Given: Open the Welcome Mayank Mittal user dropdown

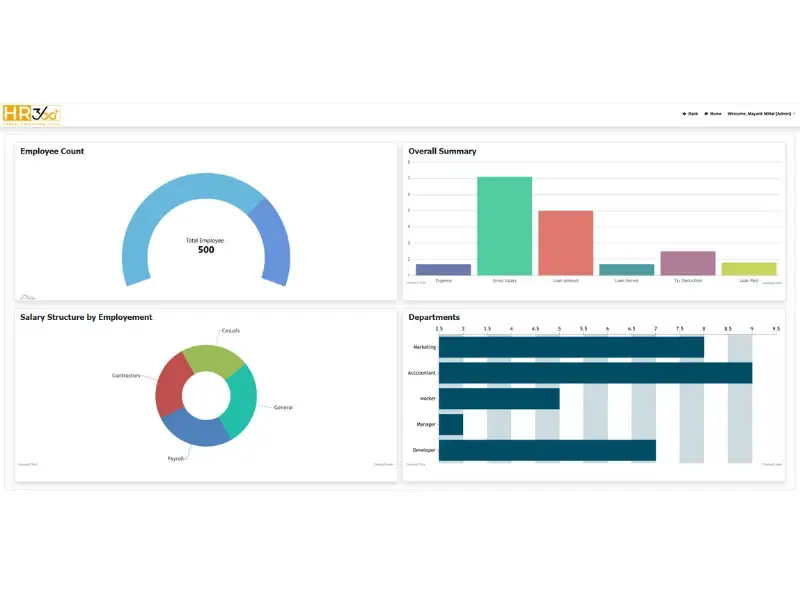Looking at the screenshot, I should tap(761, 114).
